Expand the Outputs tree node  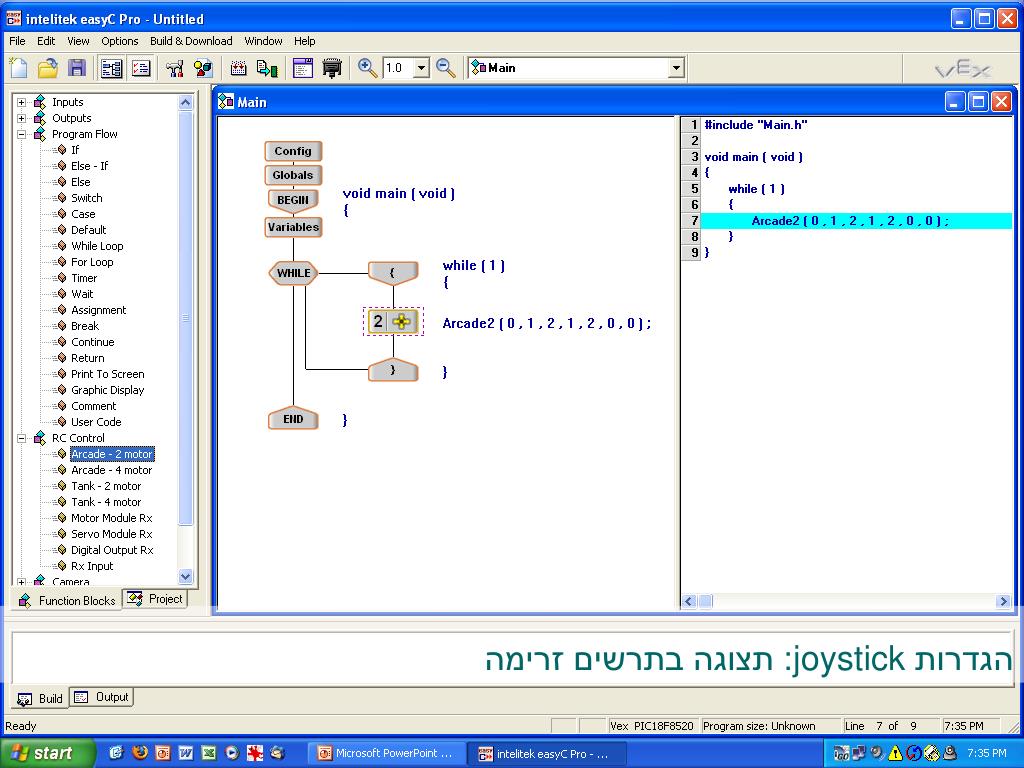point(22,118)
